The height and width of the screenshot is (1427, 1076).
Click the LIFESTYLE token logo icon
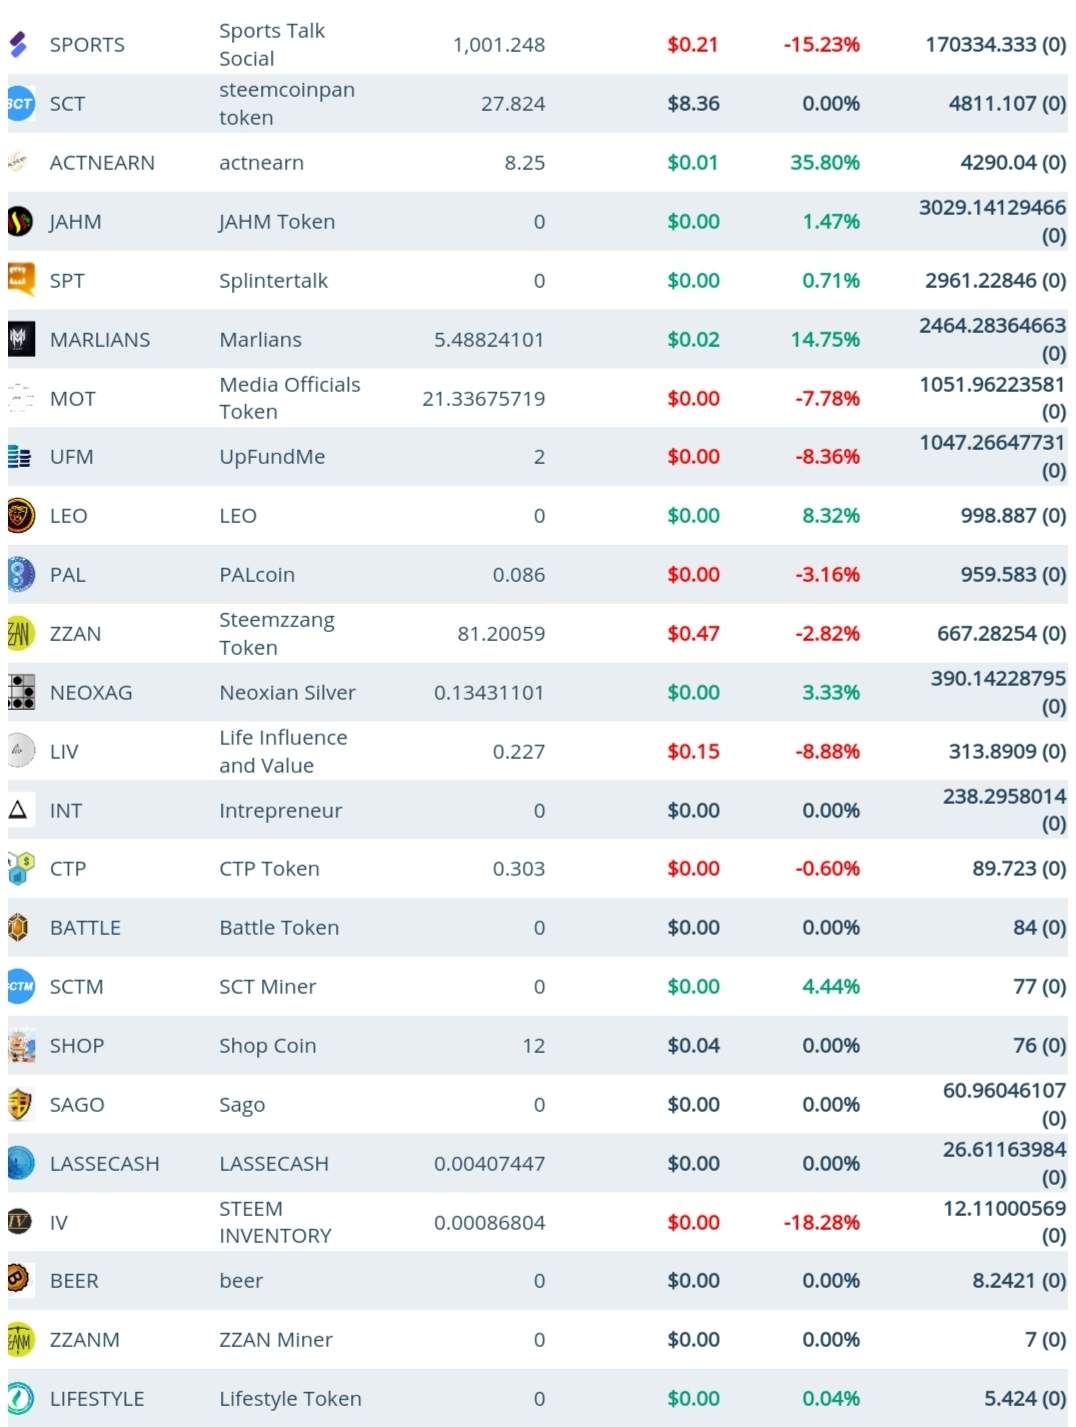pos(20,1398)
